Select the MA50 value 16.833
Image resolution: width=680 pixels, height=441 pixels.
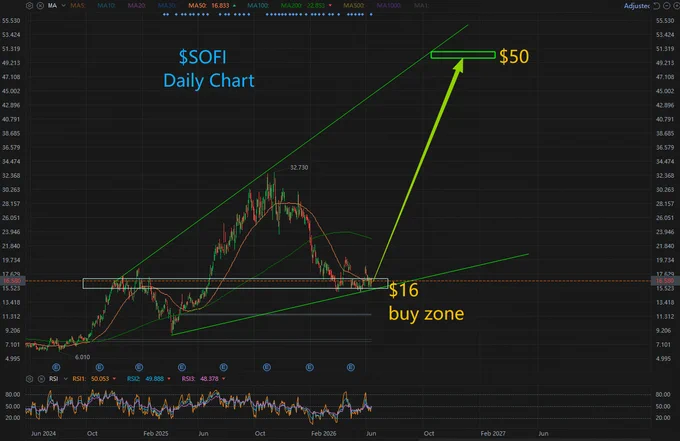(220, 6)
